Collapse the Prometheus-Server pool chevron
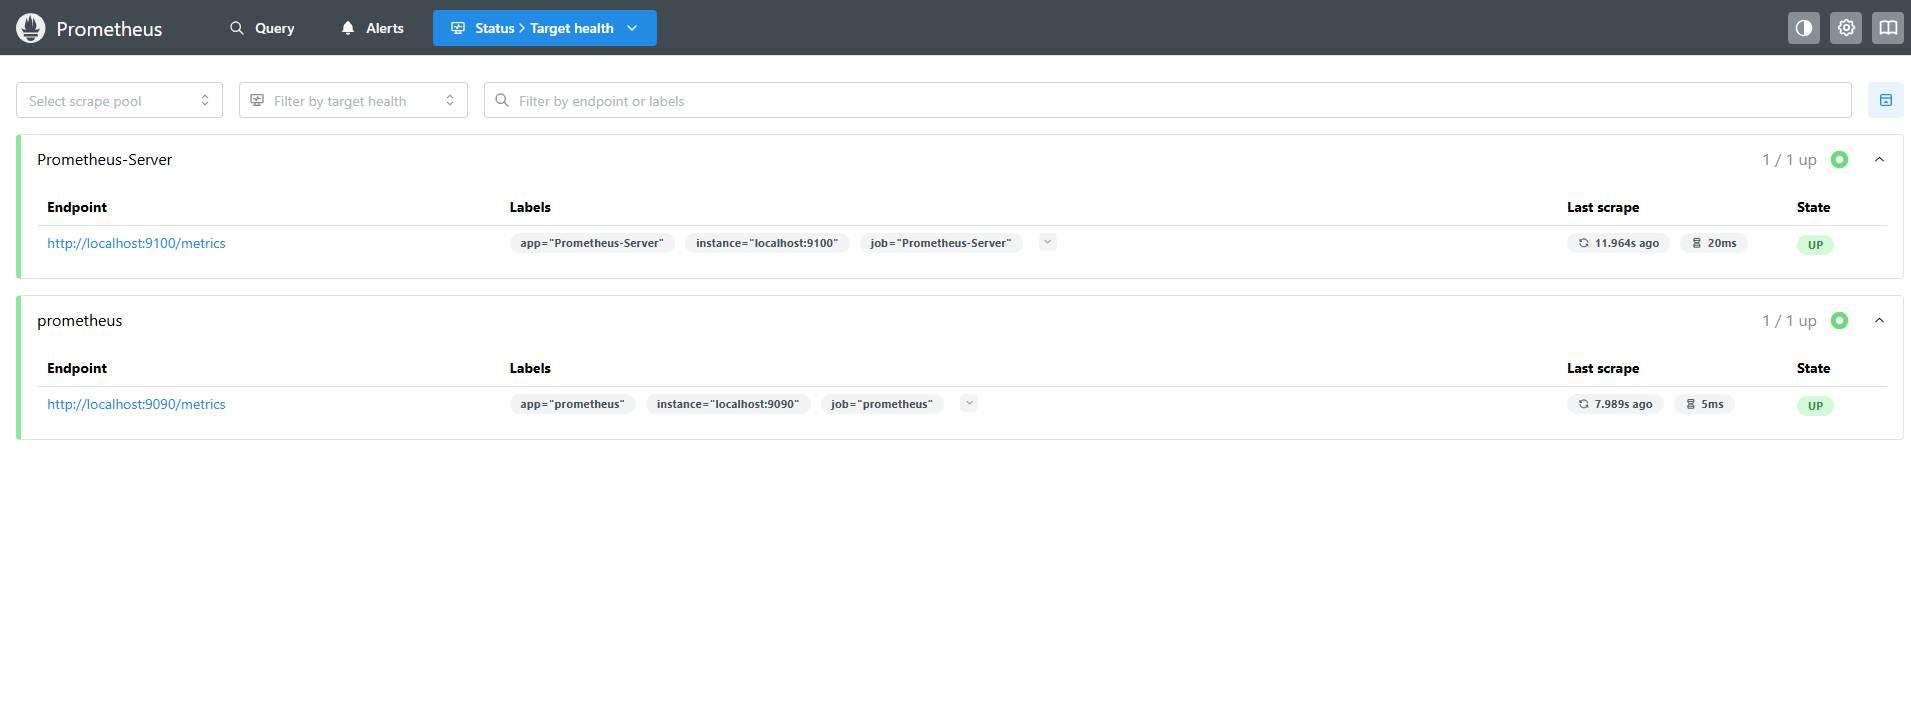Image resolution: width=1911 pixels, height=712 pixels. click(1879, 160)
